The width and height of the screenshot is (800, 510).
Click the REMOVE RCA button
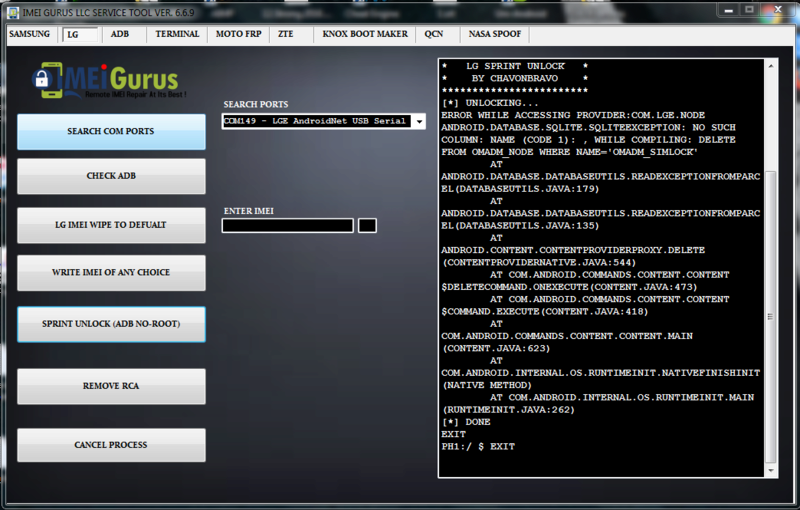[111, 386]
